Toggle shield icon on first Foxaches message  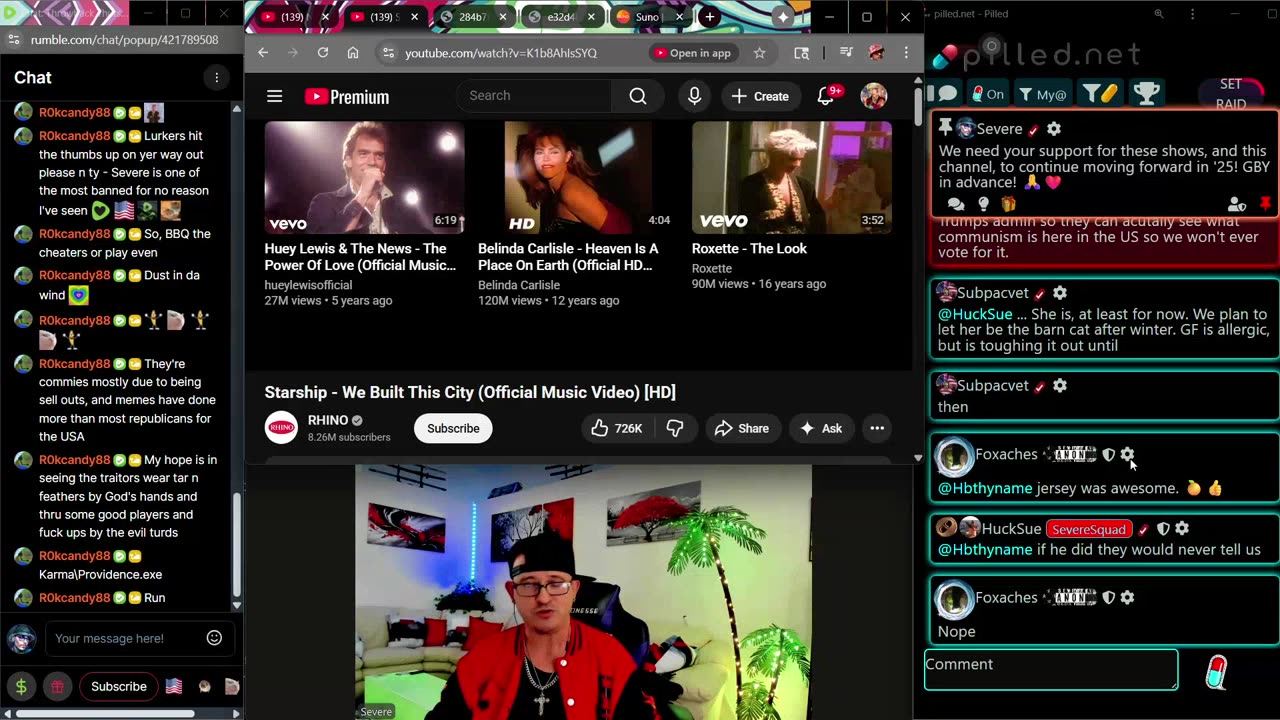[x=1108, y=454]
